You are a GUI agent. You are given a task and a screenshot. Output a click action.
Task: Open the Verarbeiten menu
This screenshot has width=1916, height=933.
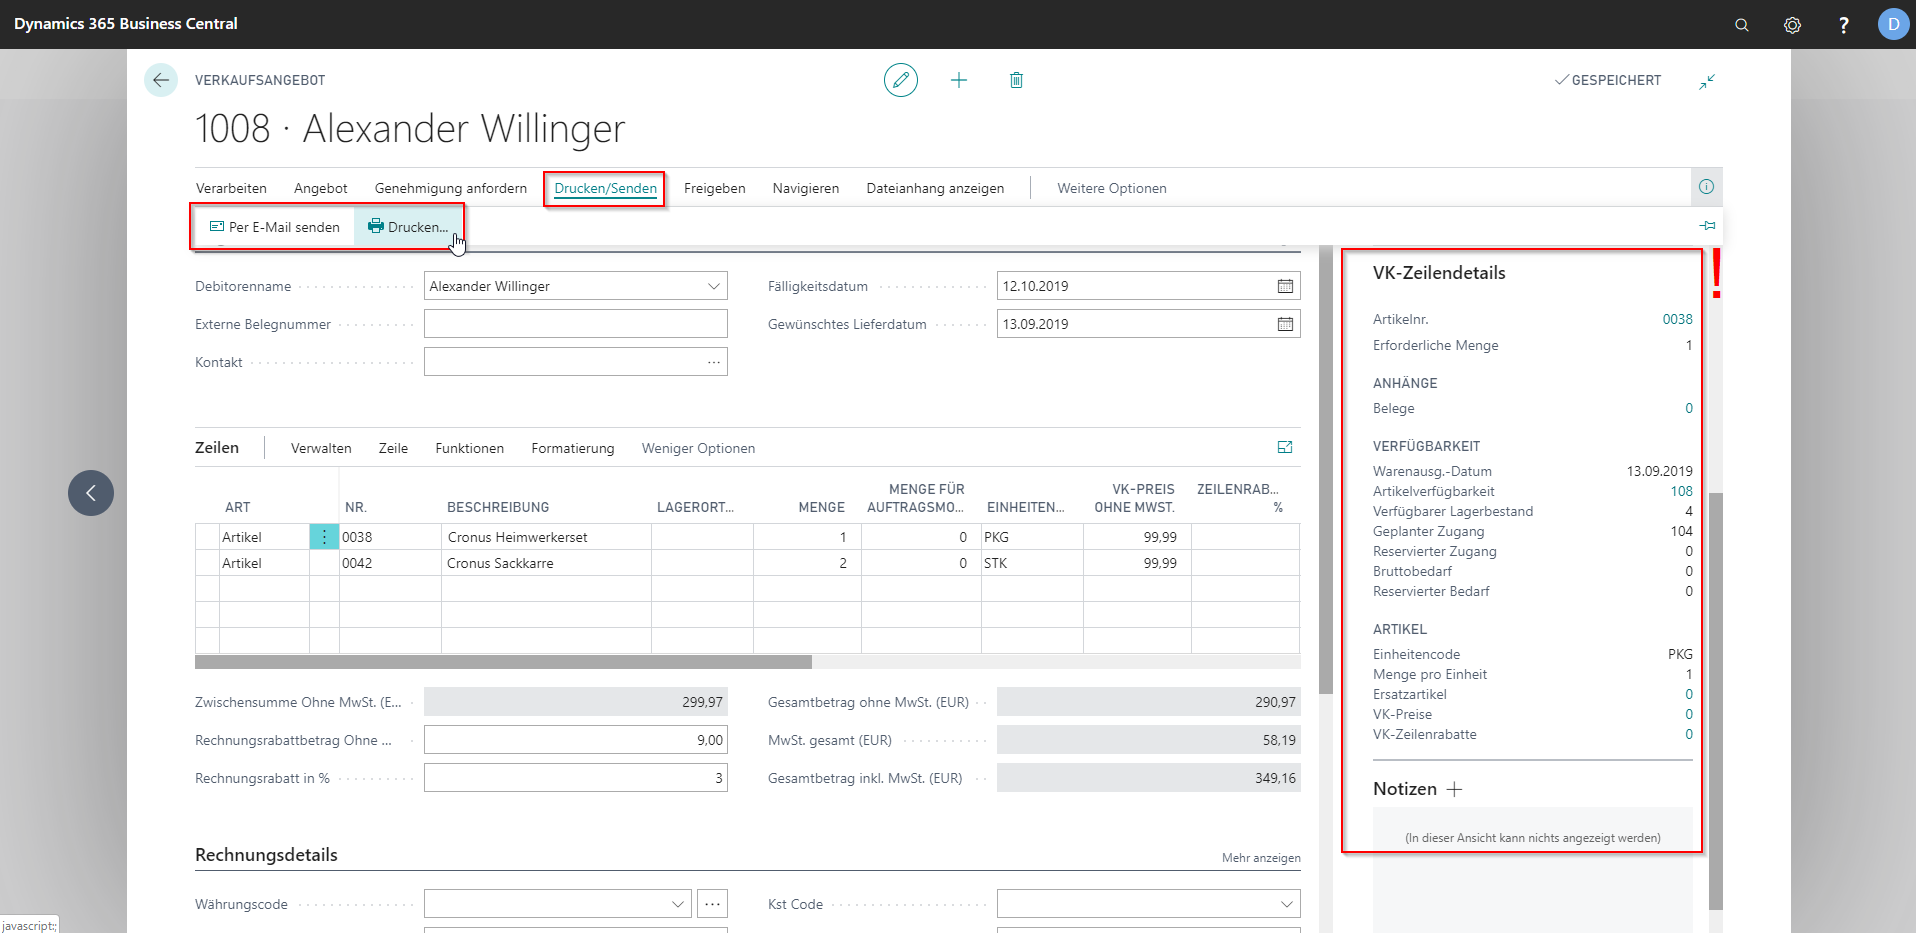(231, 188)
